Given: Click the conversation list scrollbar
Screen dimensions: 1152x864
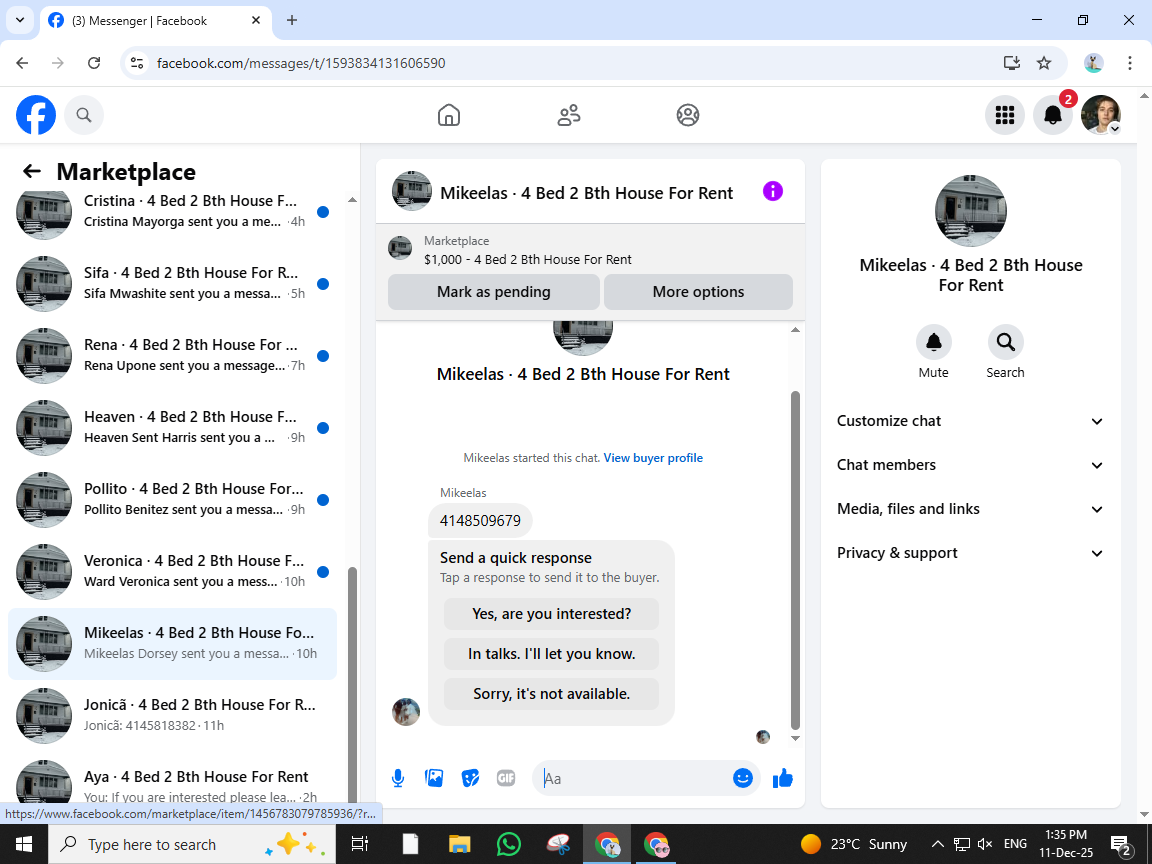Looking at the screenshot, I should 352,683.
